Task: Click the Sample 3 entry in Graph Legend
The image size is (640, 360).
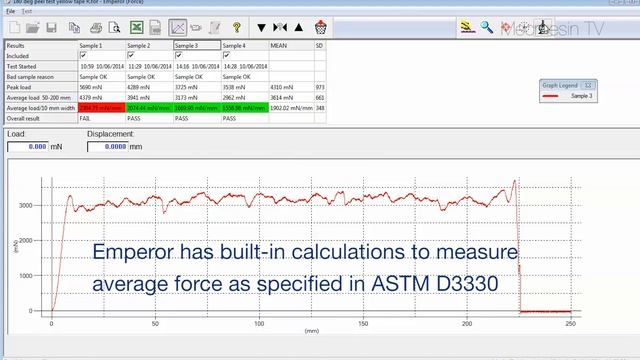Action: (581, 96)
